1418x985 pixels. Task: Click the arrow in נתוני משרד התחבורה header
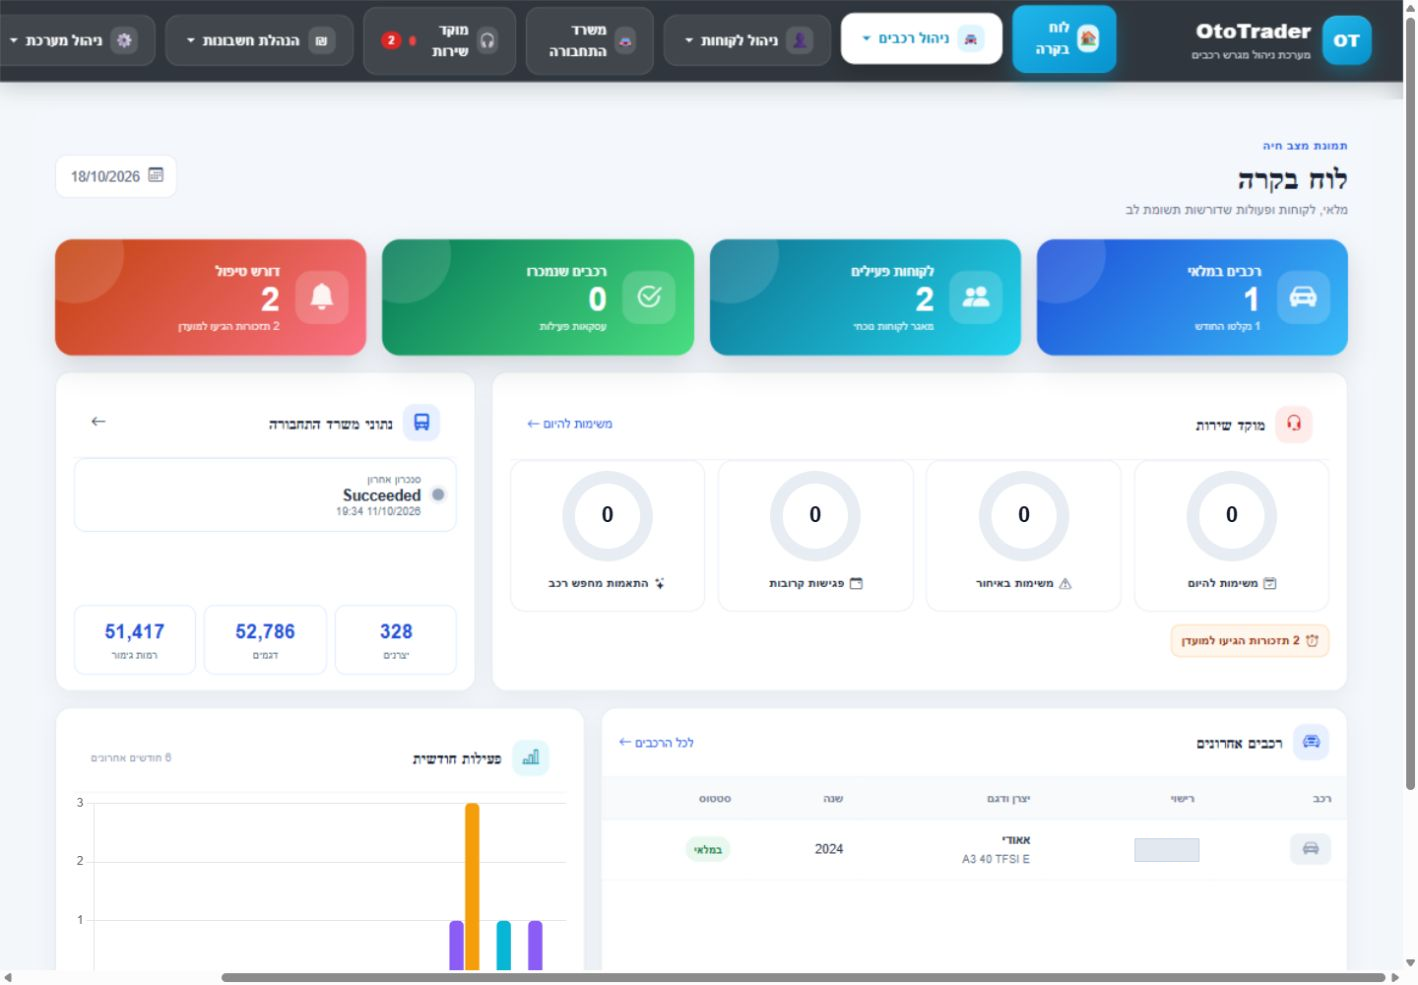coord(98,422)
